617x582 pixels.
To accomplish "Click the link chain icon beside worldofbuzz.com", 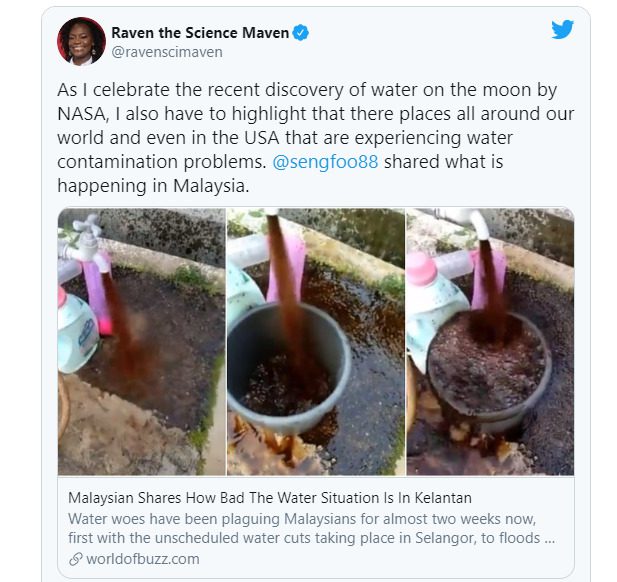I will coord(76,559).
